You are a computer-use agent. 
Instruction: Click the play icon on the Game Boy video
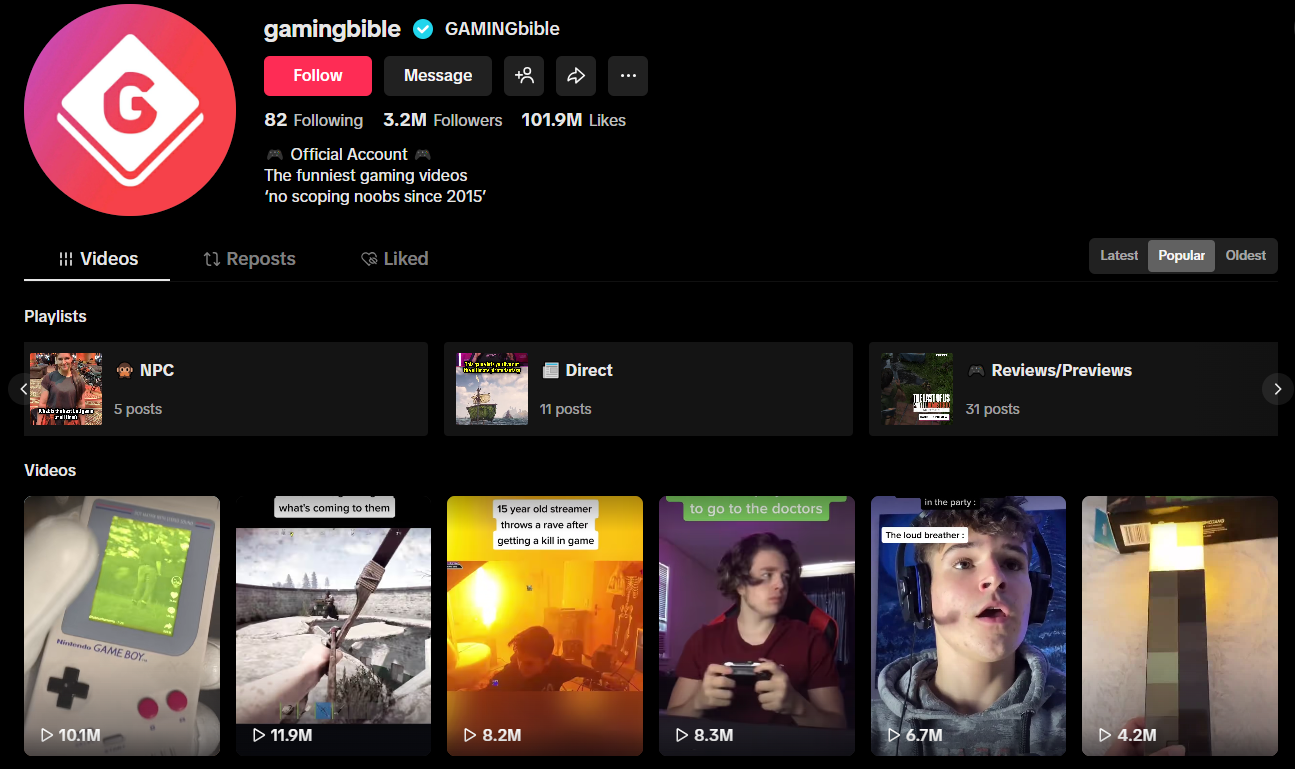click(46, 734)
